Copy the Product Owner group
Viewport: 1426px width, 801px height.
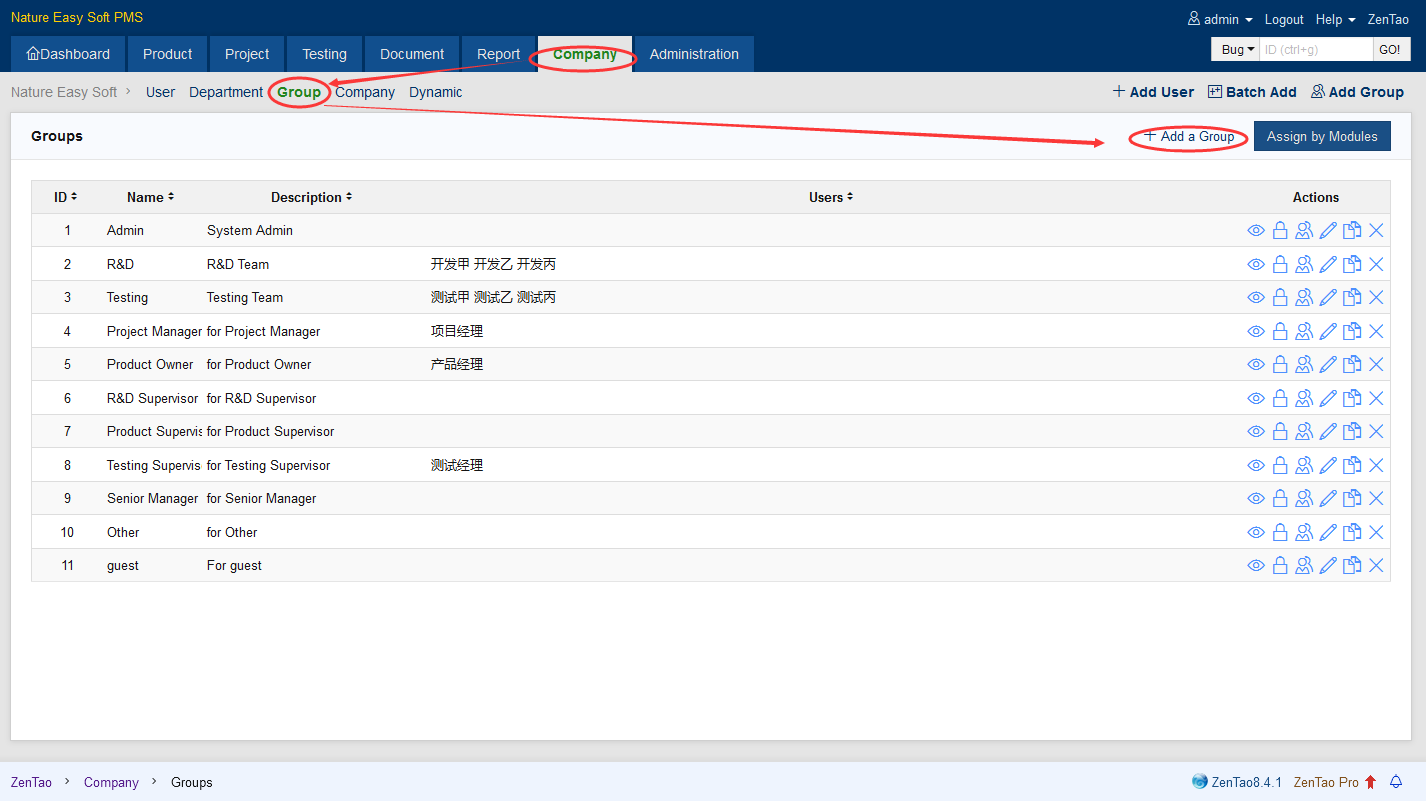click(1352, 365)
